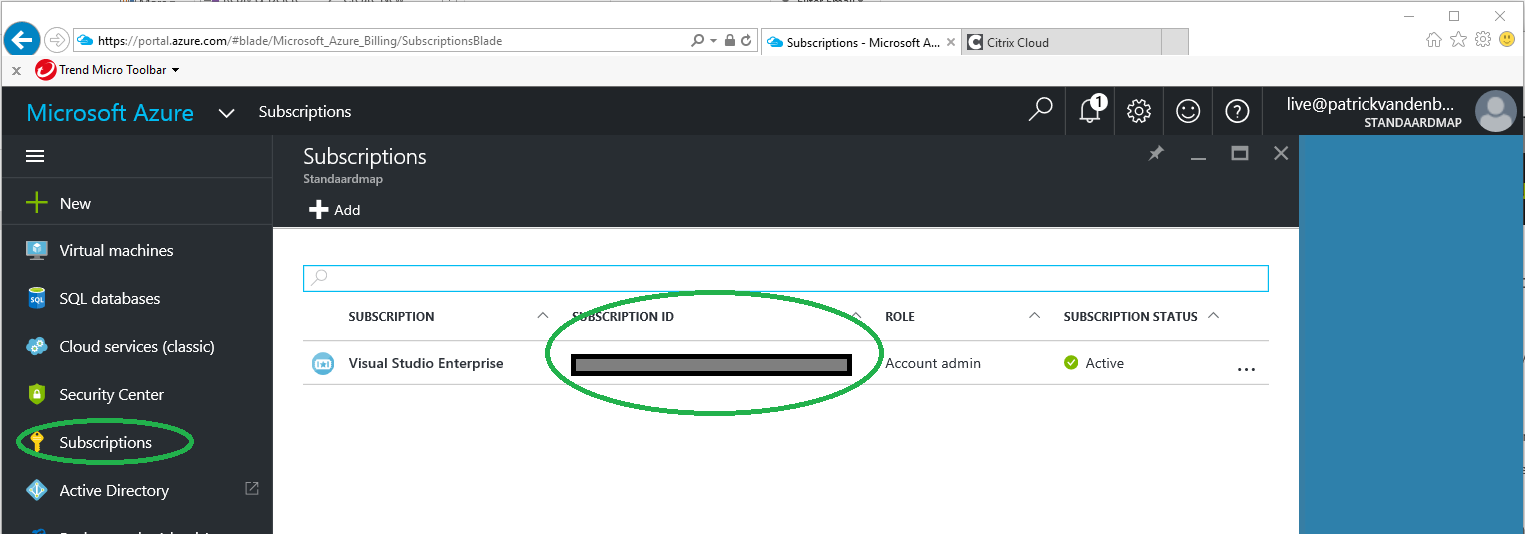Toggle the hamburger menu in left sidebar

click(x=35, y=156)
